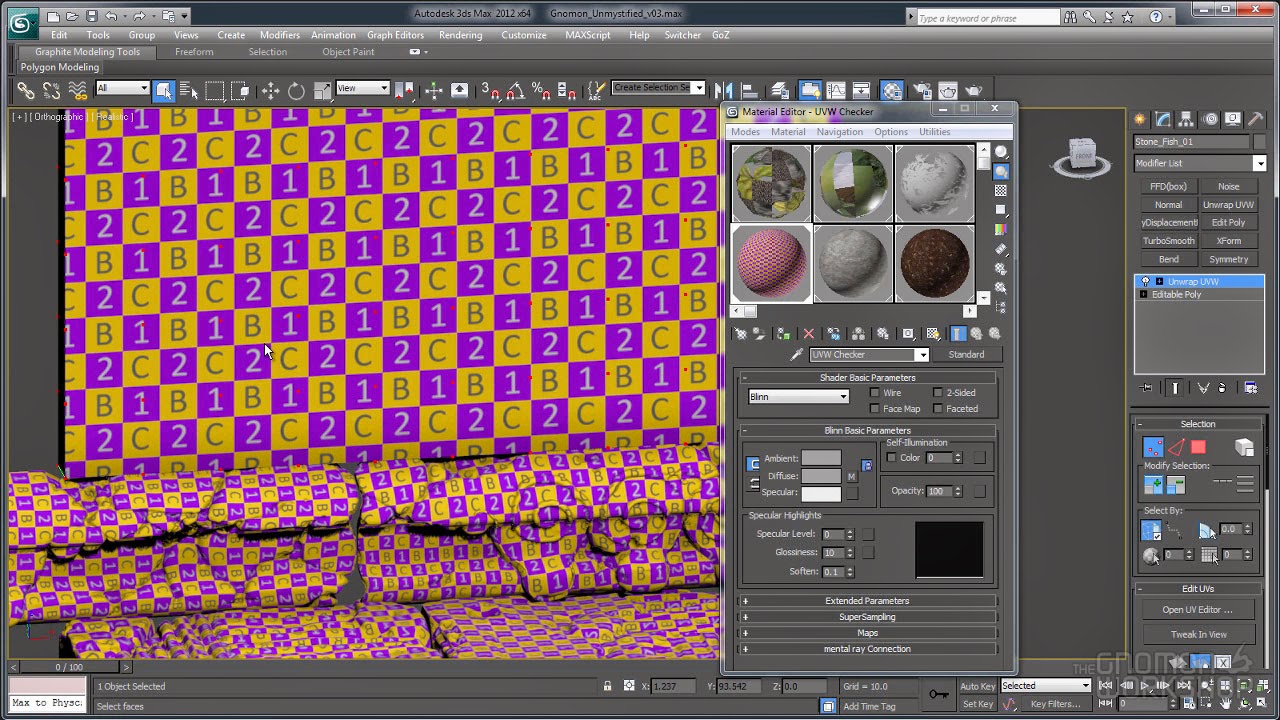This screenshot has width=1280, height=720.
Task: Select the Move transform tool
Action: (270, 91)
